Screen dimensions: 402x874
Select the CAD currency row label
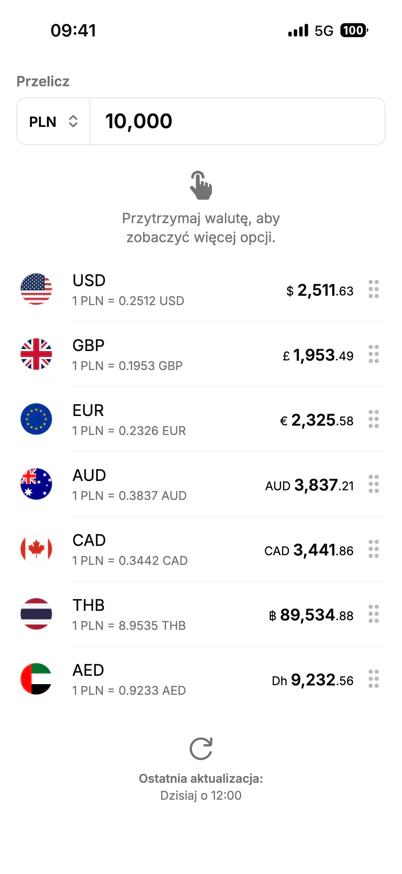pos(89,540)
